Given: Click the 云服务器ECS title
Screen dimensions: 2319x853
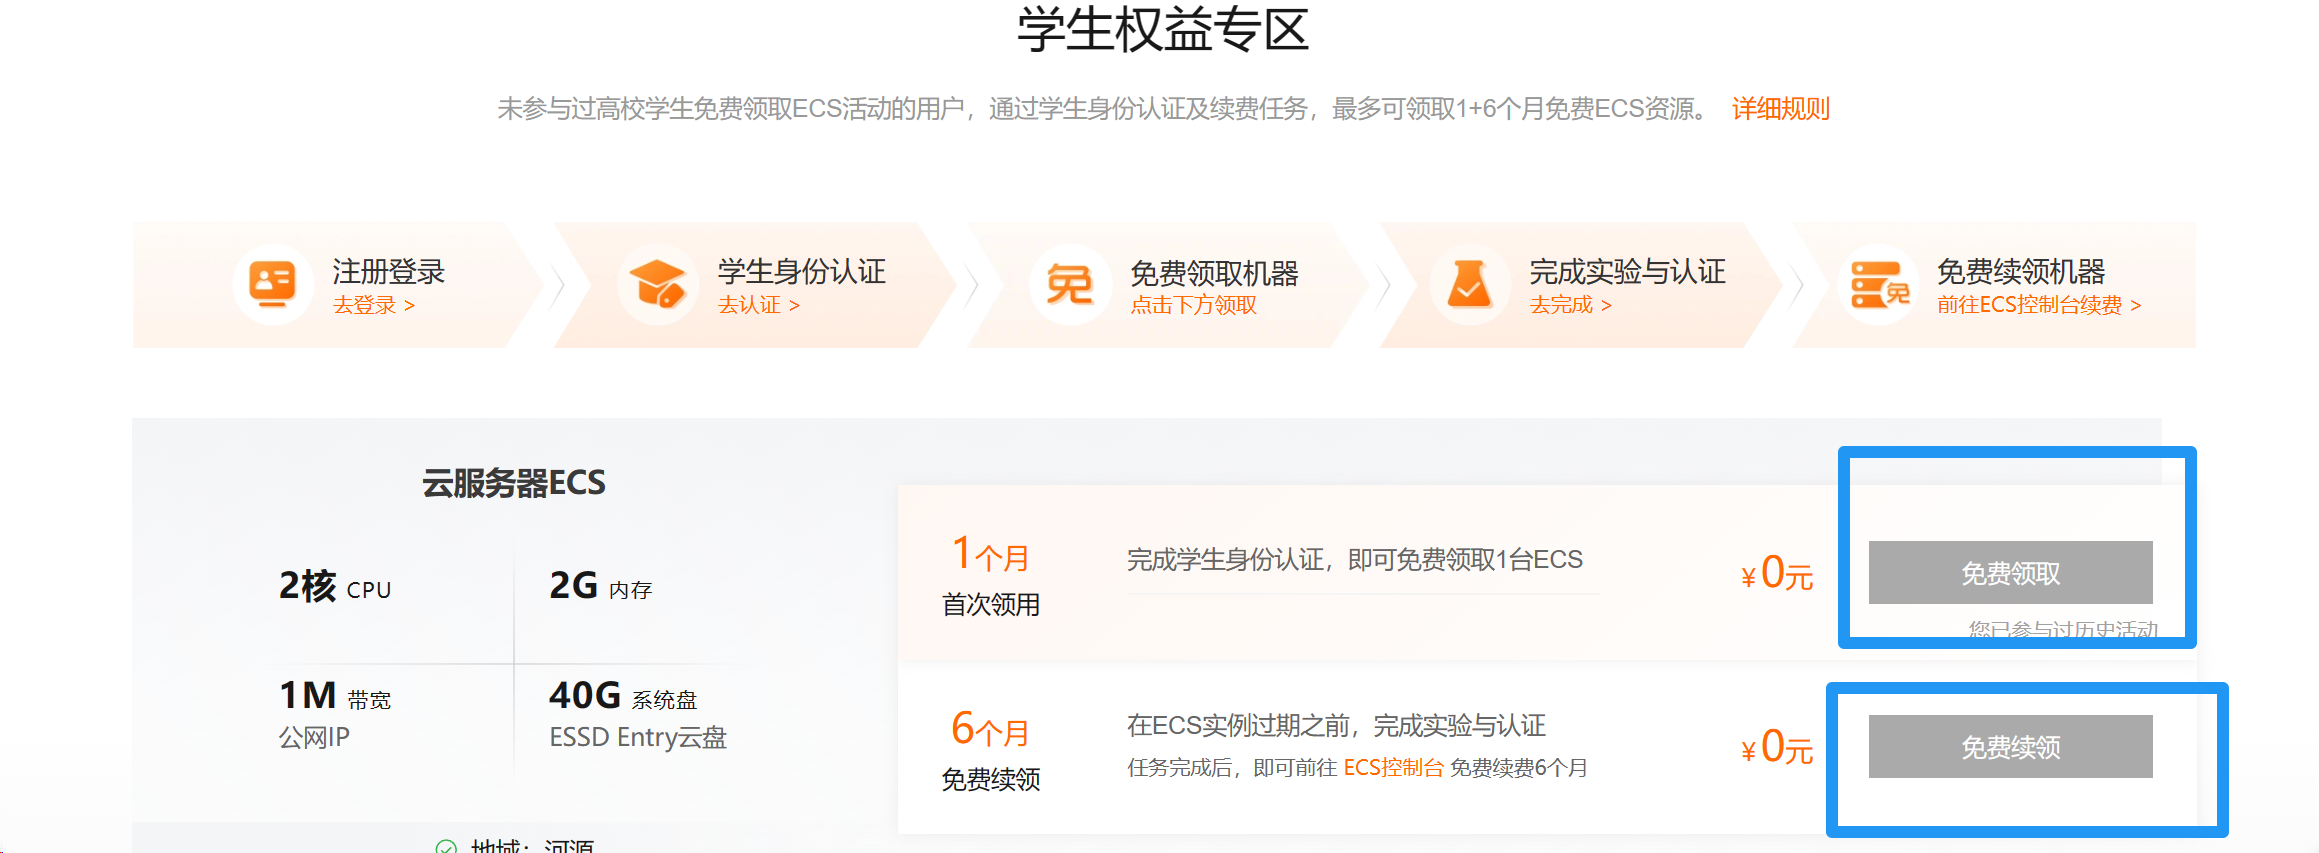Looking at the screenshot, I should pos(514,483).
